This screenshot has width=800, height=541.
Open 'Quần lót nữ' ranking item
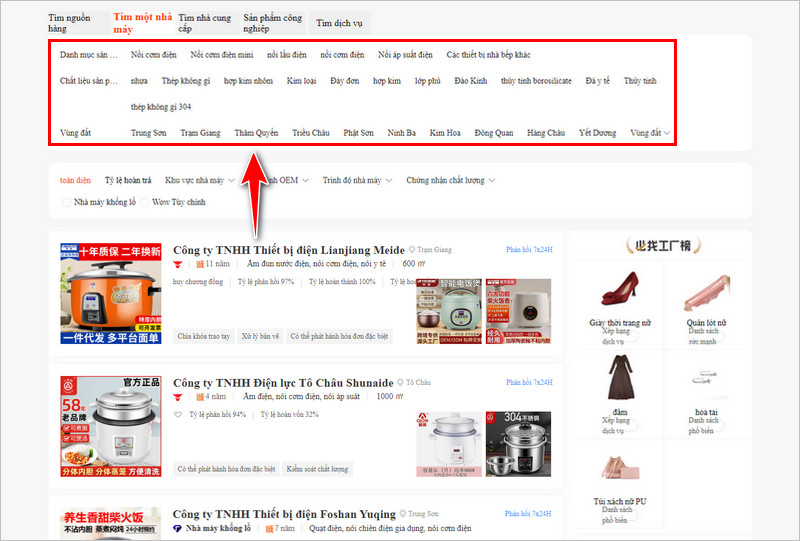pyautogui.click(x=707, y=306)
